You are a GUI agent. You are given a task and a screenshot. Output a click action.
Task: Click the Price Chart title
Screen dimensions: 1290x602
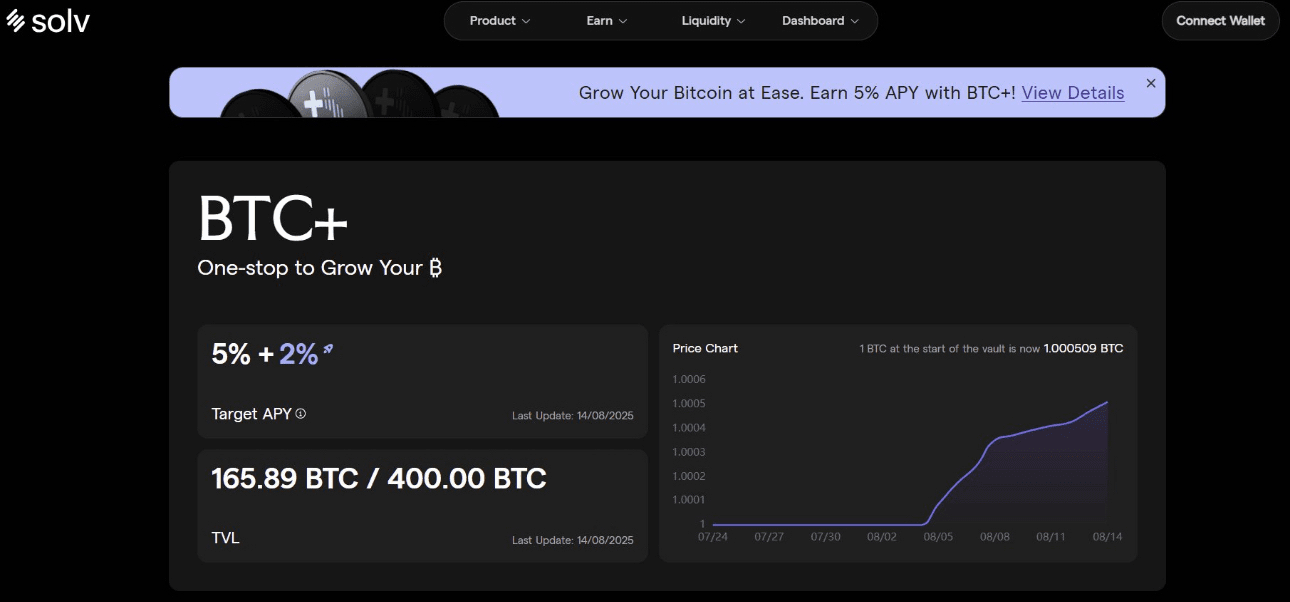point(705,348)
